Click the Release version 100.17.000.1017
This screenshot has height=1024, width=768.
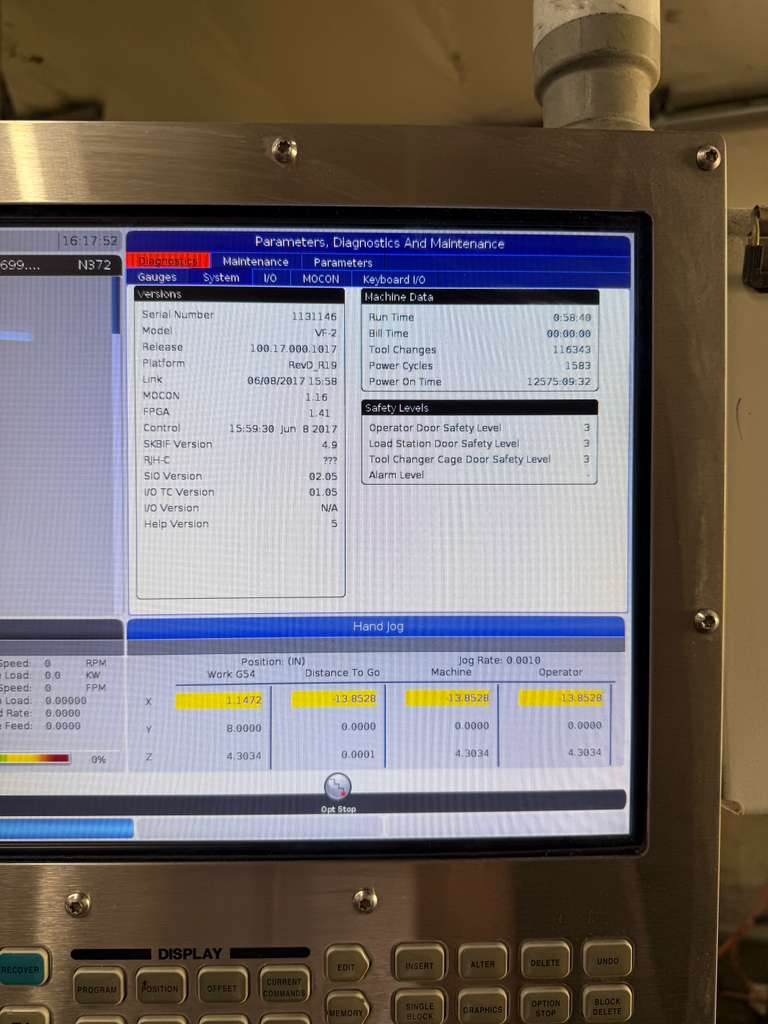[293, 349]
